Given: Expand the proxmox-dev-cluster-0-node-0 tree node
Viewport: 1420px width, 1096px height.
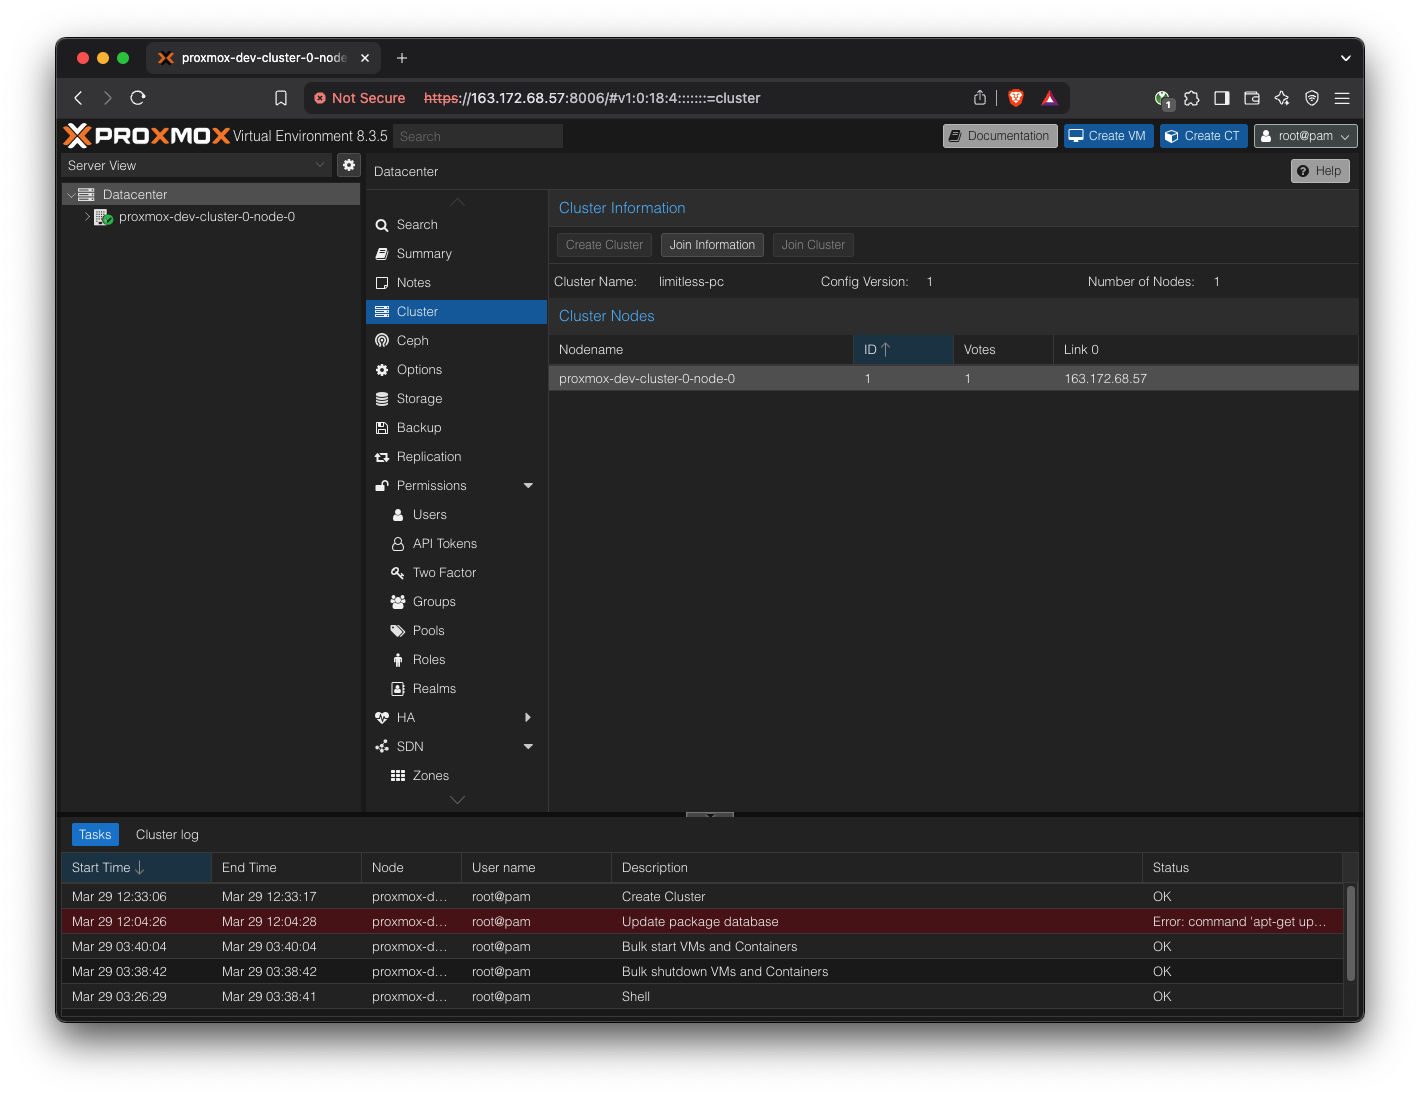Looking at the screenshot, I should pyautogui.click(x=88, y=217).
